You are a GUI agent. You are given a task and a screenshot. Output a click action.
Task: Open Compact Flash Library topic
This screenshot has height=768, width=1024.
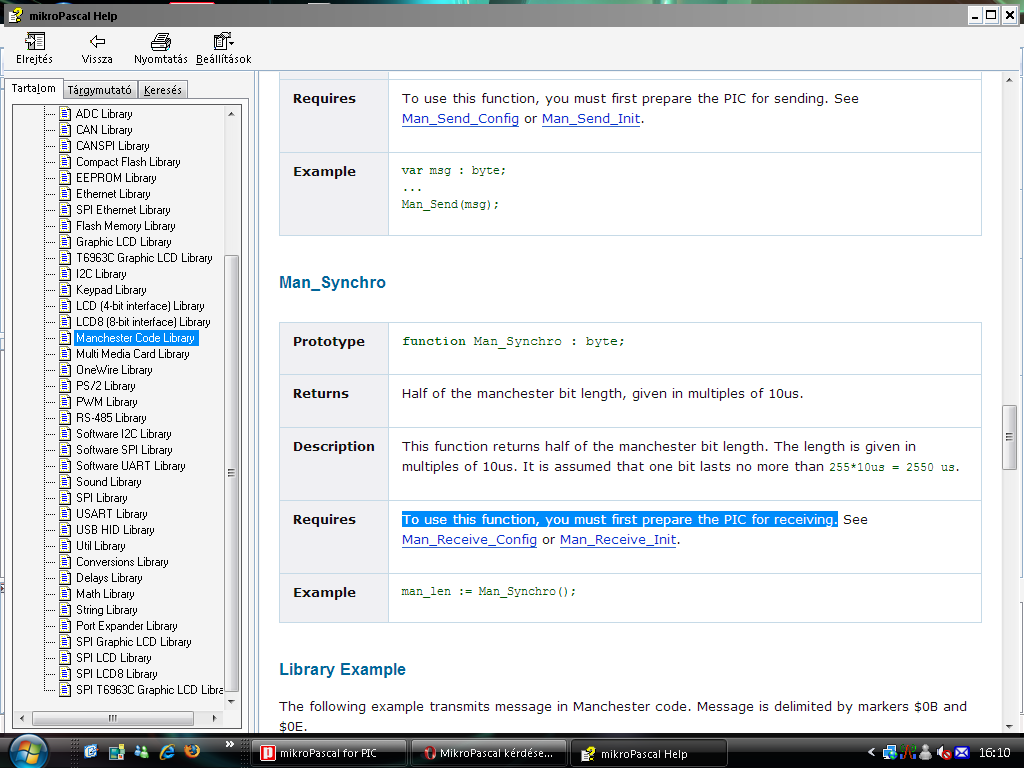[x=128, y=162]
